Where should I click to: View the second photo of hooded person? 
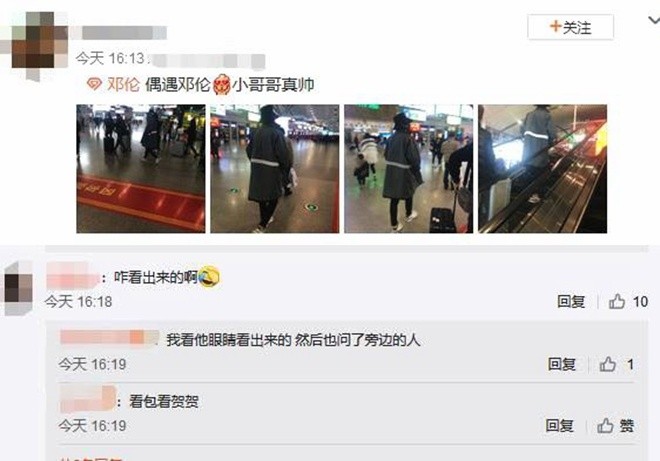tap(274, 168)
